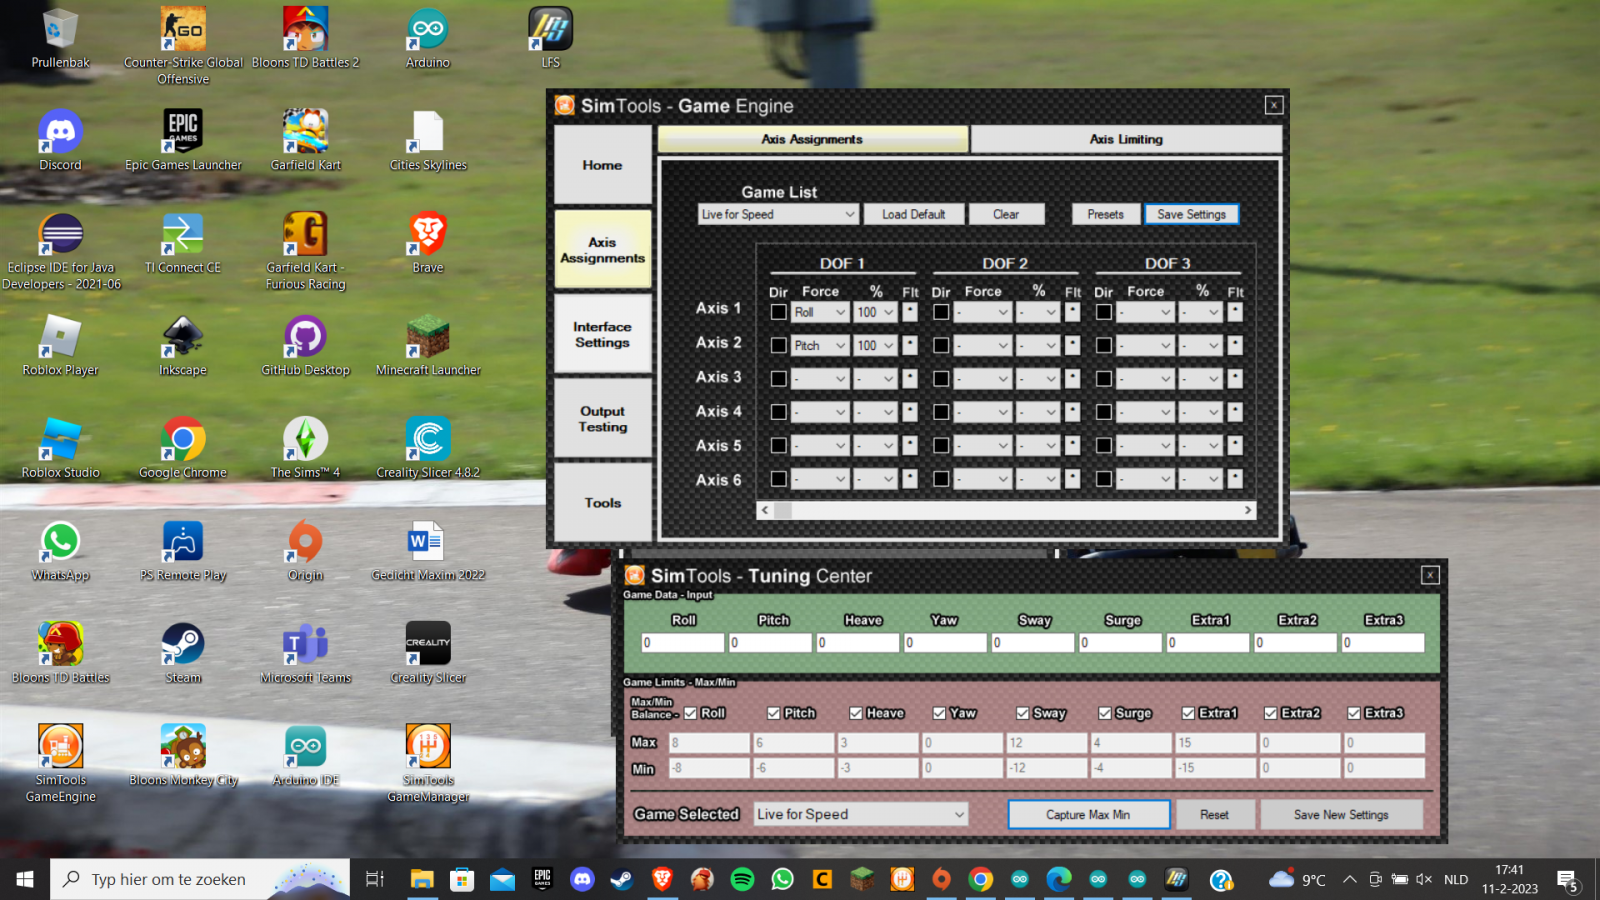Image resolution: width=1600 pixels, height=900 pixels.
Task: Open the GitHub Desktop icon
Action: click(305, 345)
